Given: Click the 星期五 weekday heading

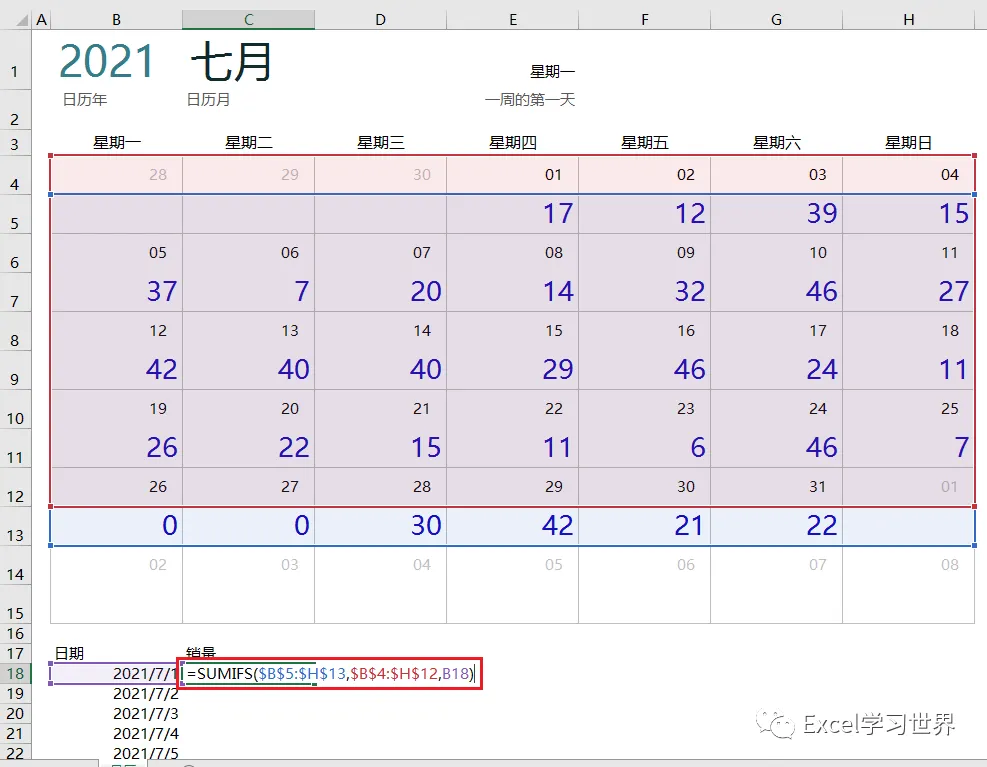Looking at the screenshot, I should pyautogui.click(x=645, y=143).
